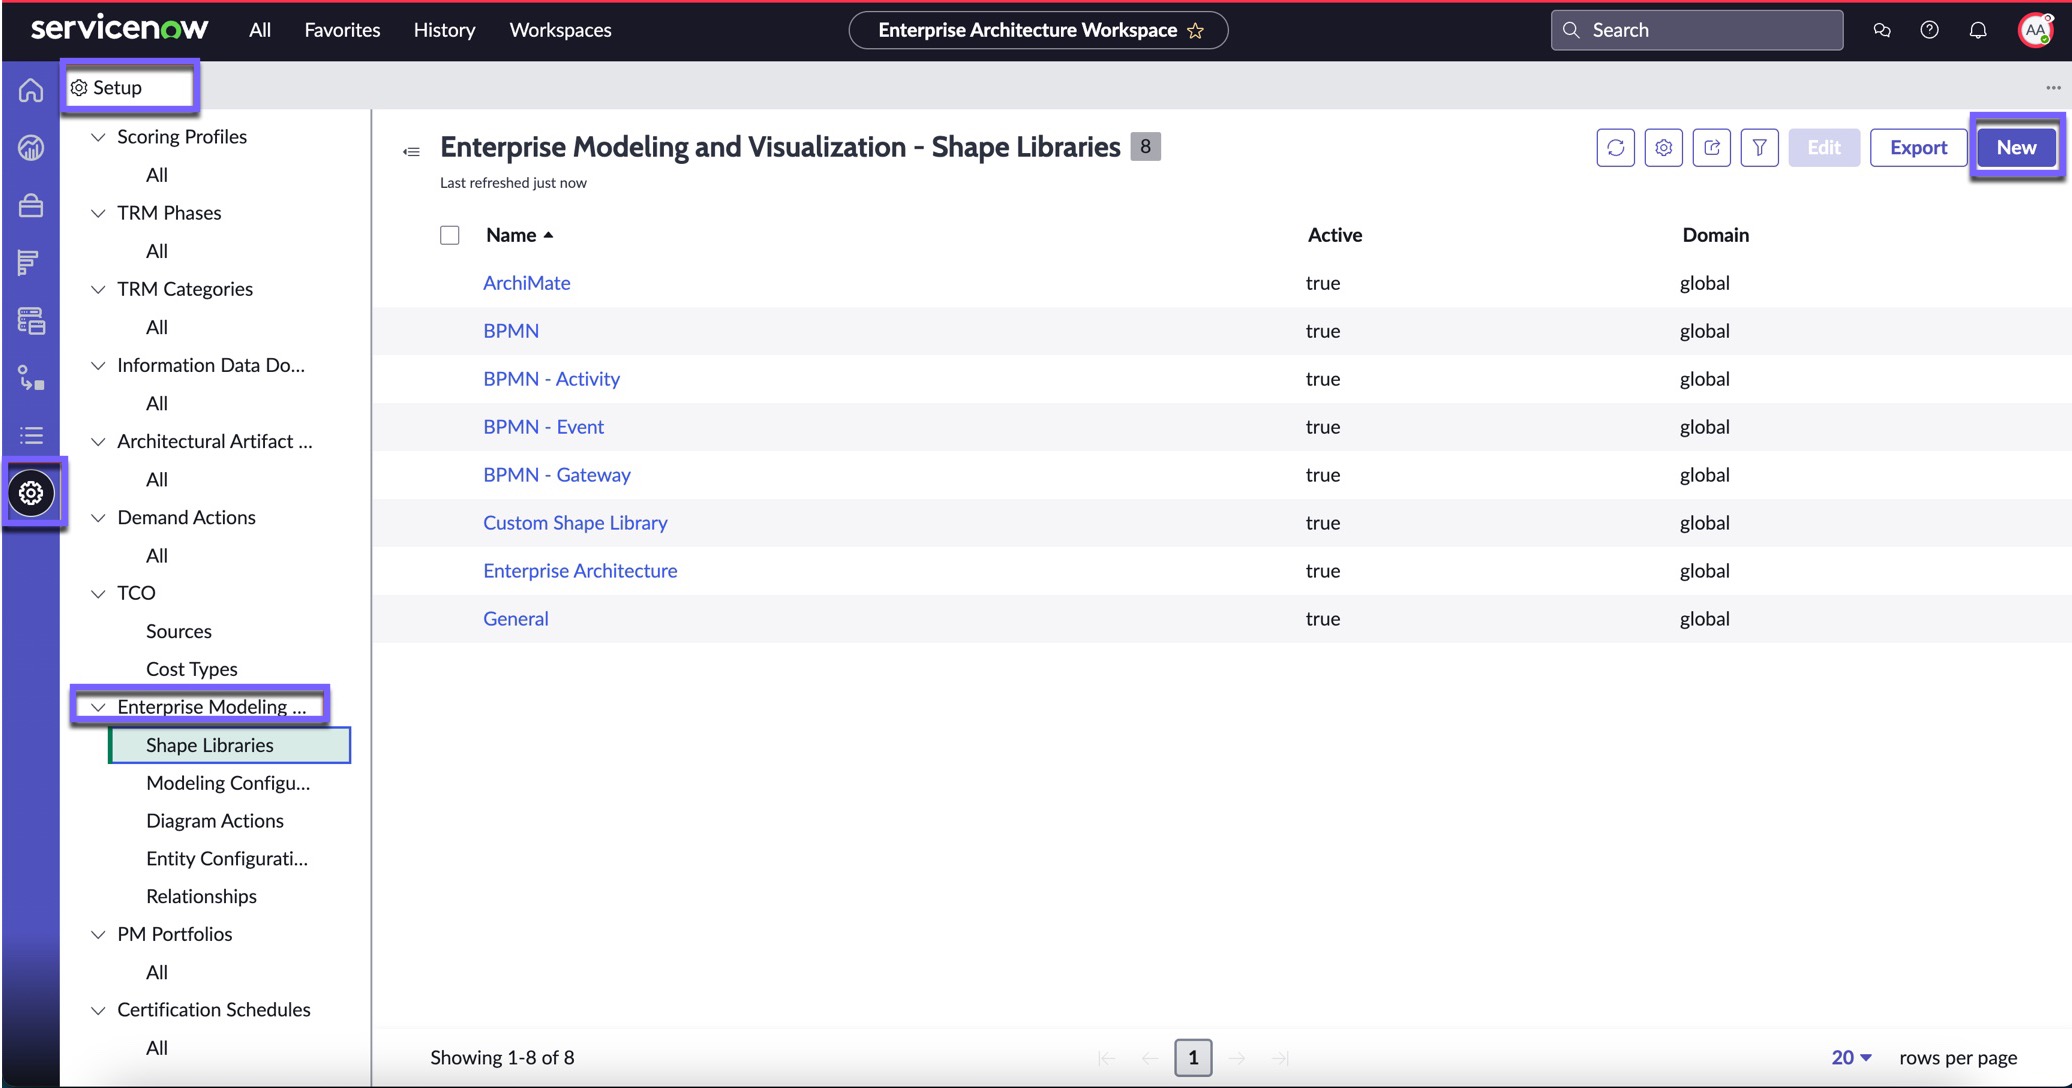Open the chat conversations icon in header

point(1882,30)
